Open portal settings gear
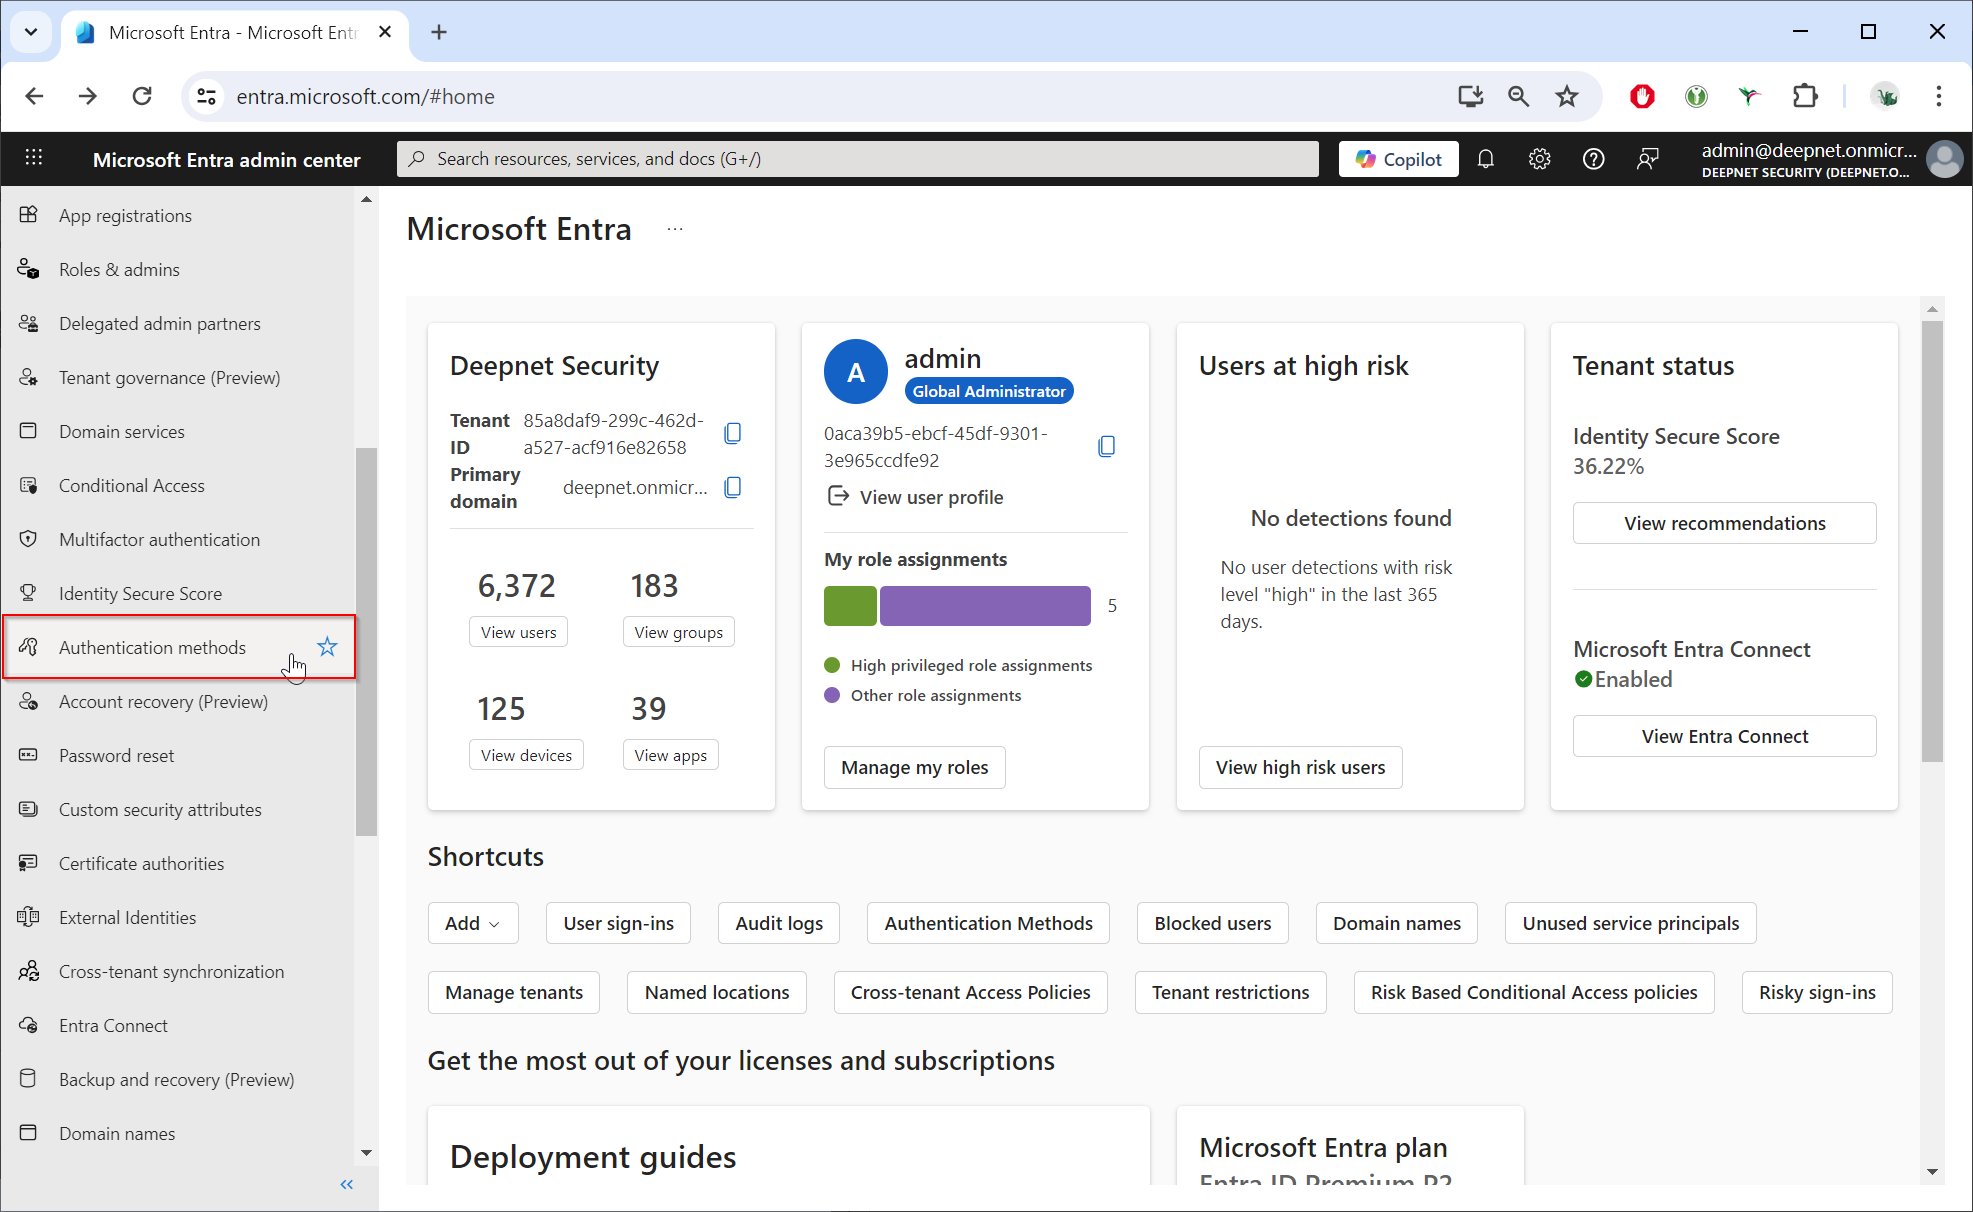Image resolution: width=1973 pixels, height=1212 pixels. point(1539,159)
